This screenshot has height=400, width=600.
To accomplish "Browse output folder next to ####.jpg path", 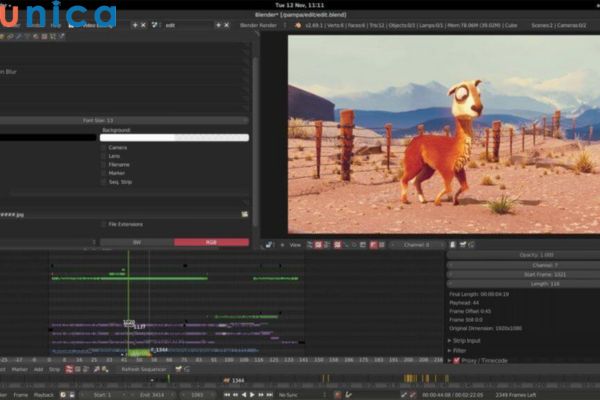I will click(x=245, y=214).
